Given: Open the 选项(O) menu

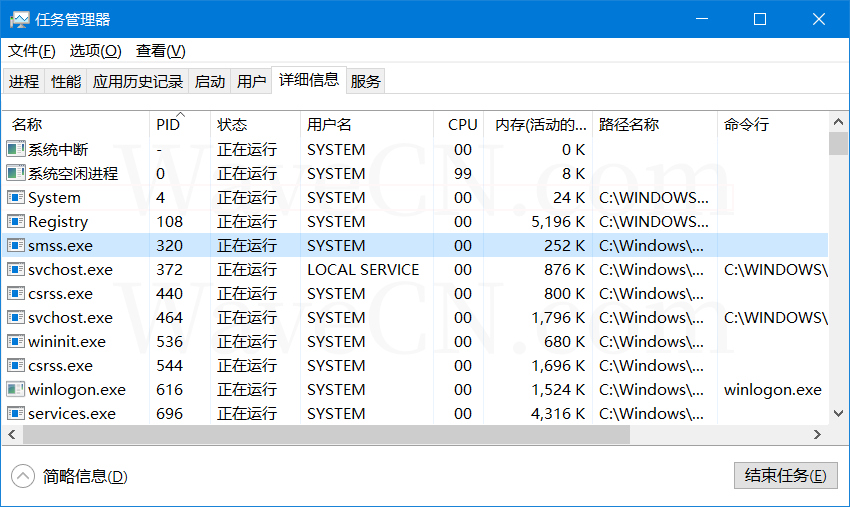Looking at the screenshot, I should 95,51.
